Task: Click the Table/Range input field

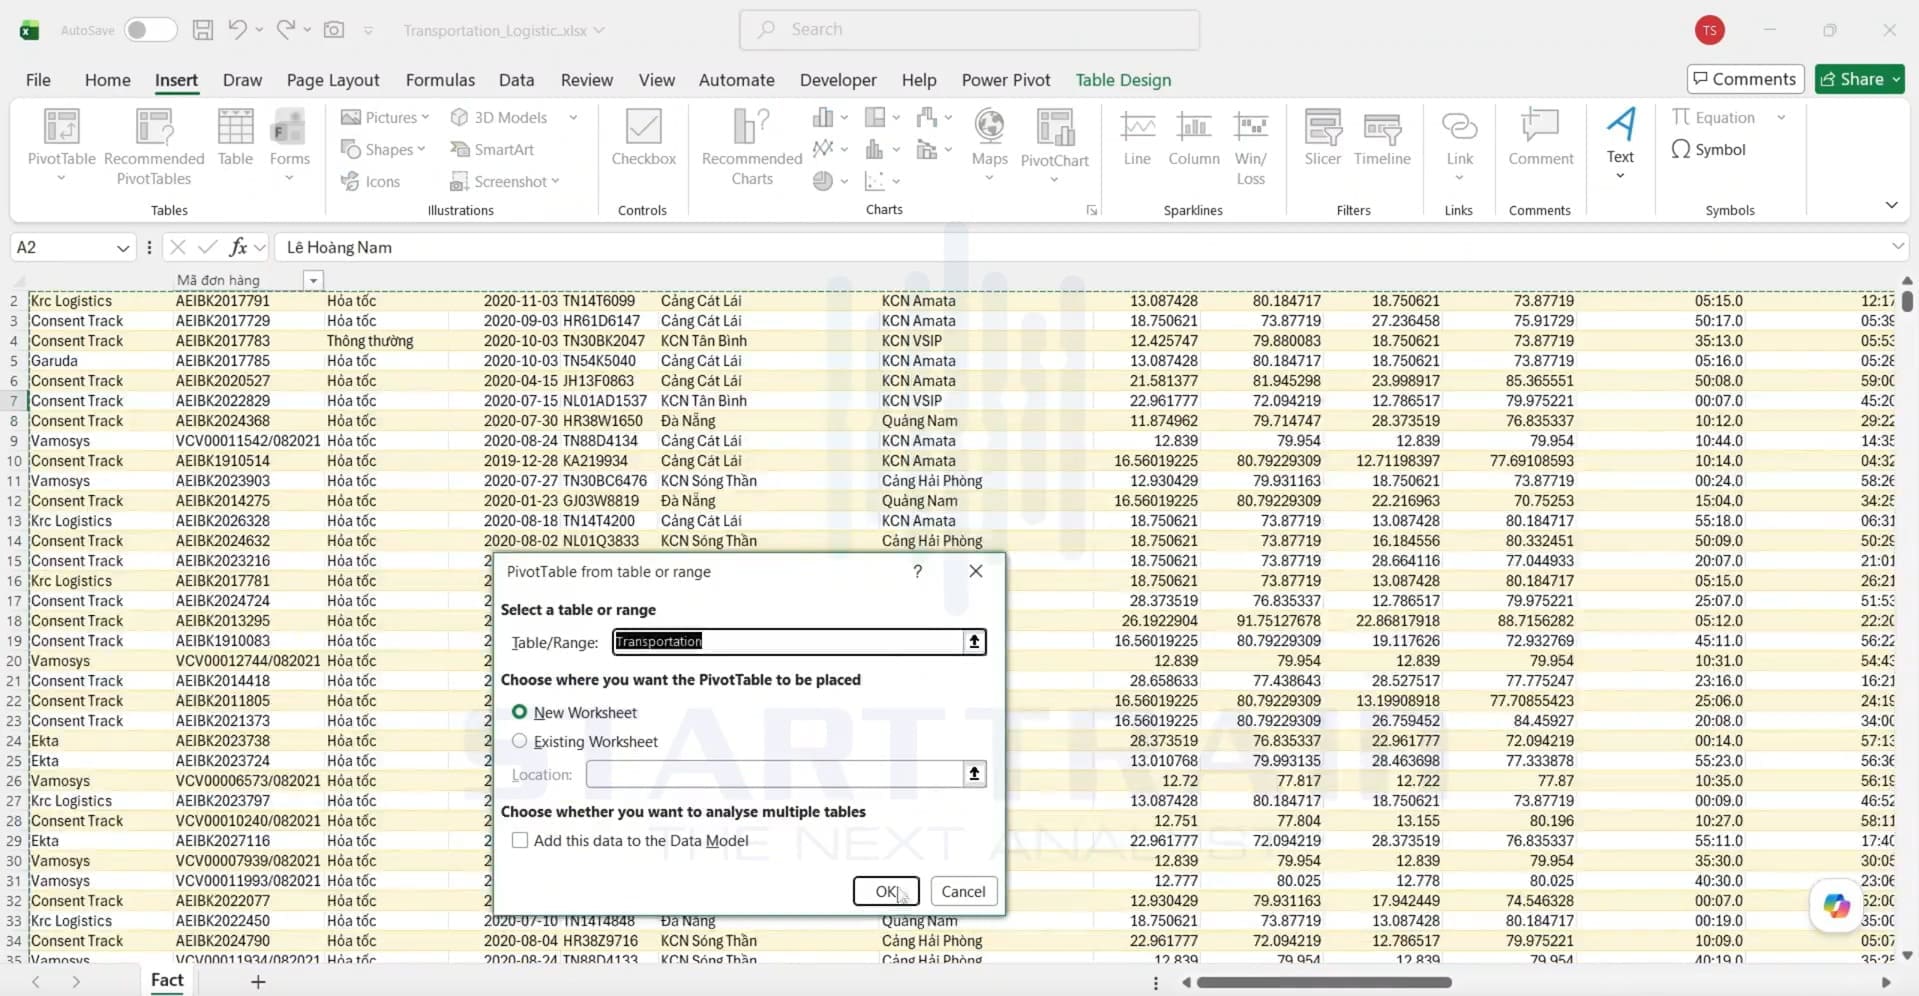Action: tap(788, 641)
